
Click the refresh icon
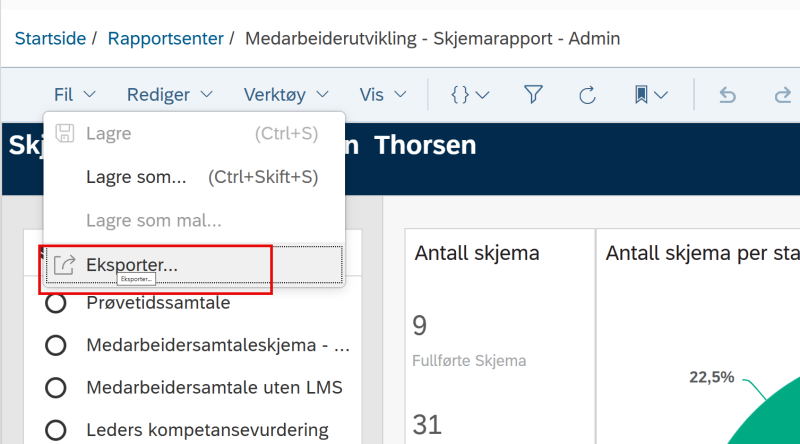587,95
